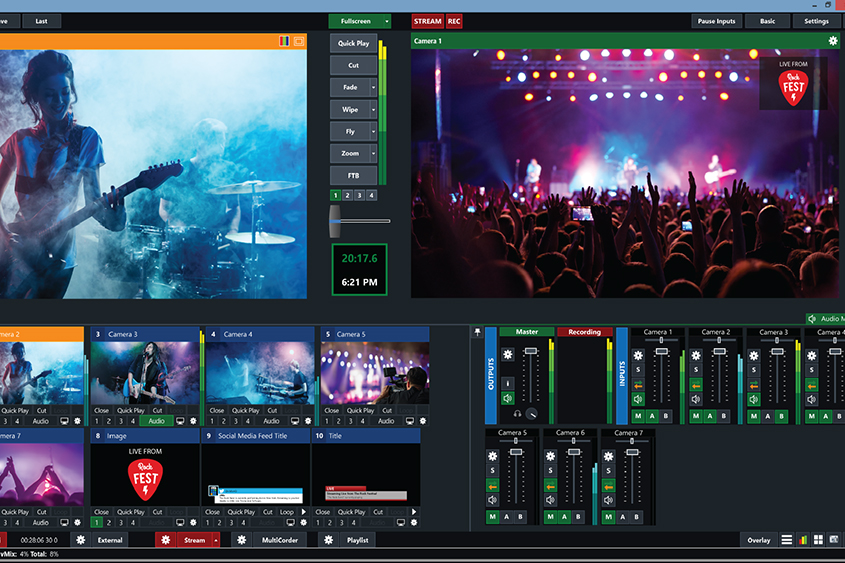Image resolution: width=845 pixels, height=563 pixels.
Task: Click the pin icon beside audio mixer
Action: pyautogui.click(x=478, y=332)
